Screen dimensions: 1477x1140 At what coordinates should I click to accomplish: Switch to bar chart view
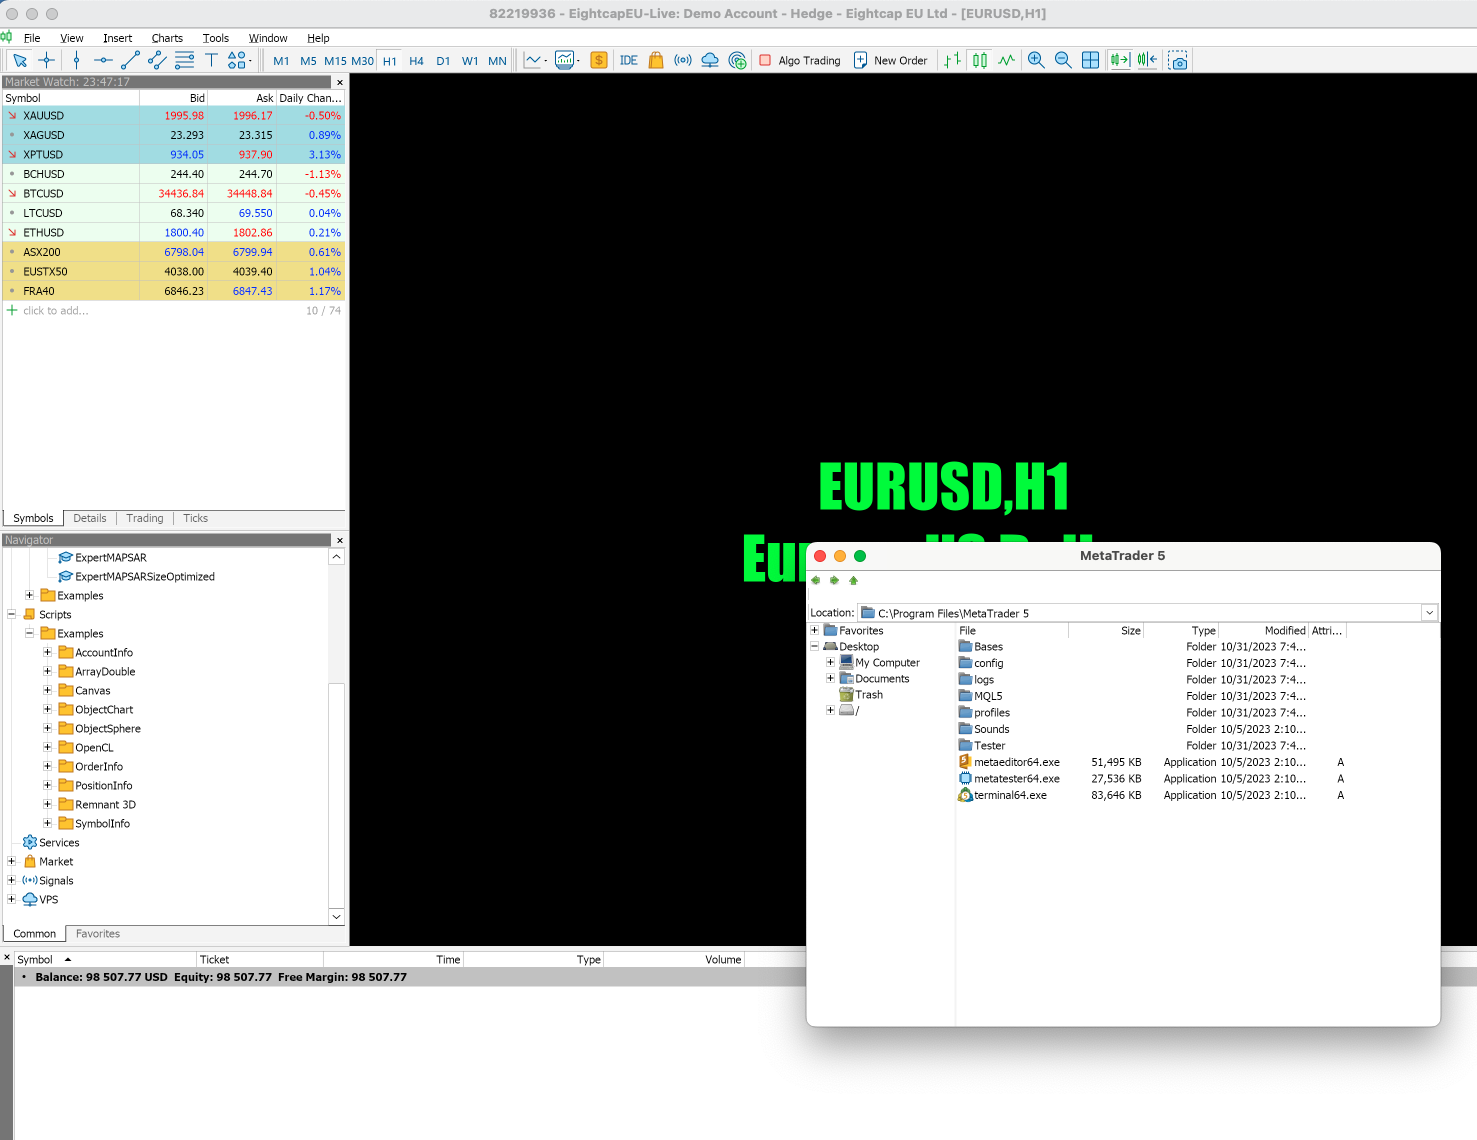click(x=953, y=61)
